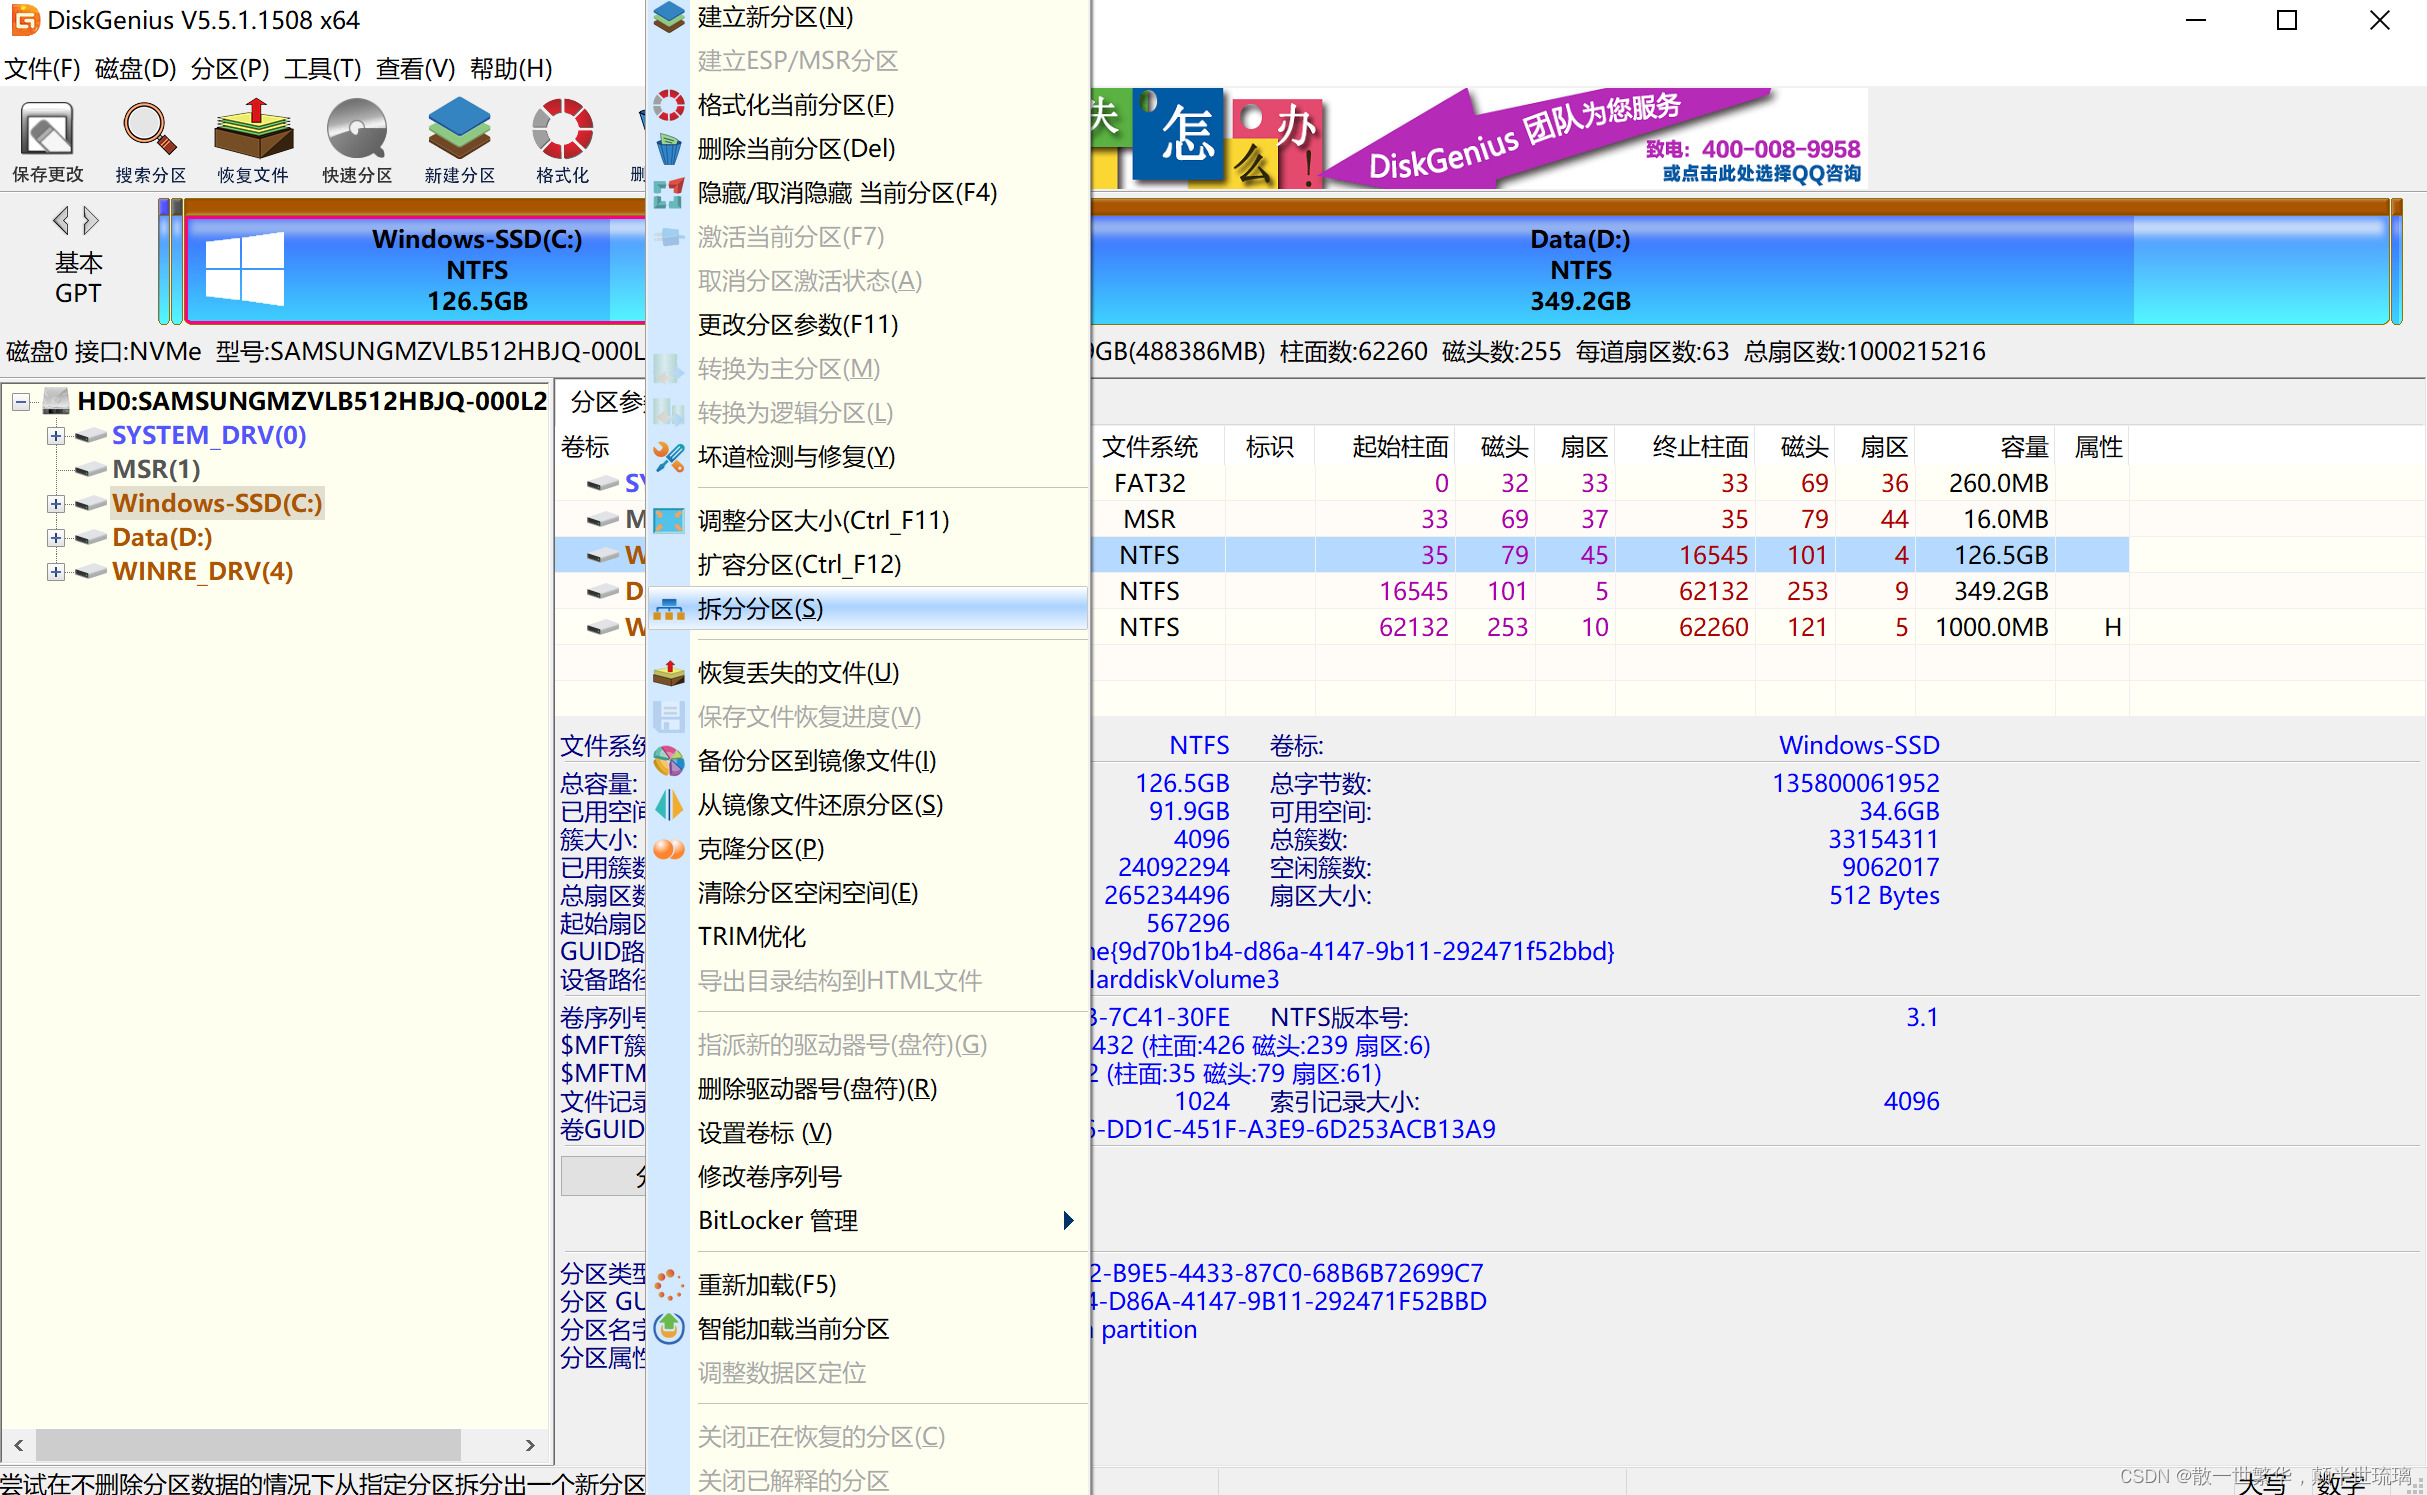Expand the SYSTEM_DRV(0) tree node
Screen dimensions: 2427x1495
[x=56, y=436]
